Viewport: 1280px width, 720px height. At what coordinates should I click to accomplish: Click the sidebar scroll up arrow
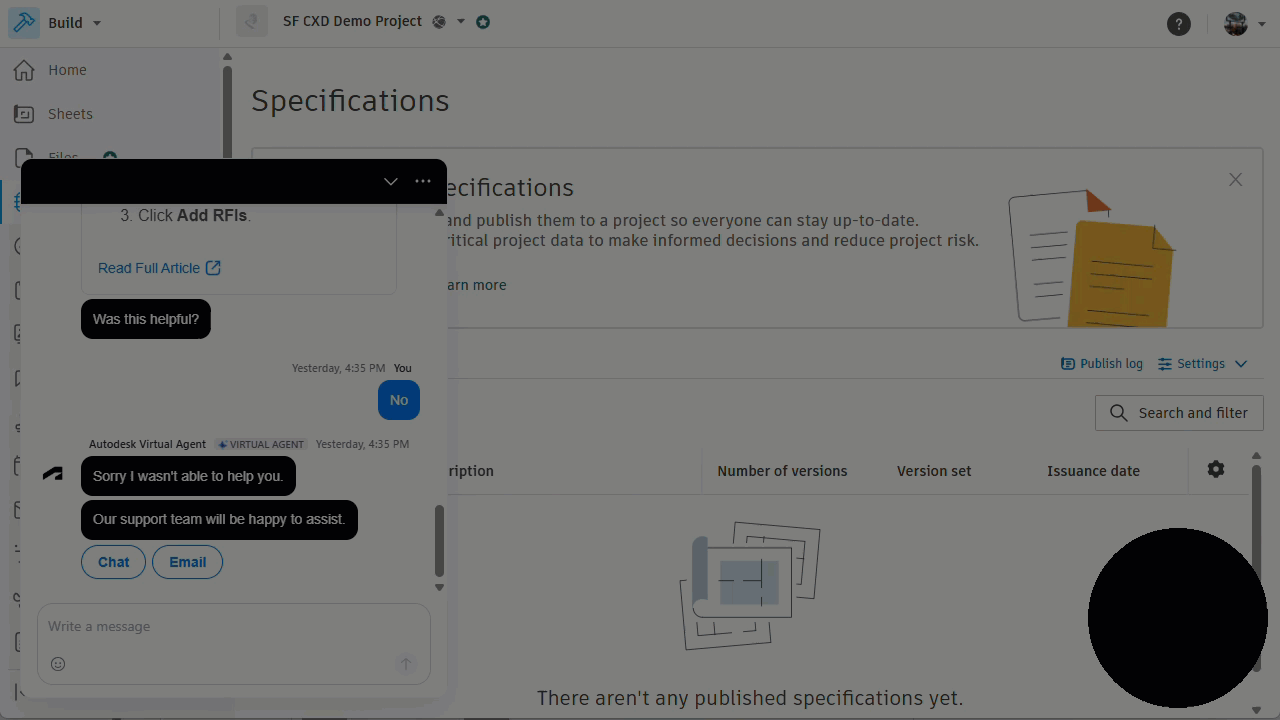click(227, 57)
